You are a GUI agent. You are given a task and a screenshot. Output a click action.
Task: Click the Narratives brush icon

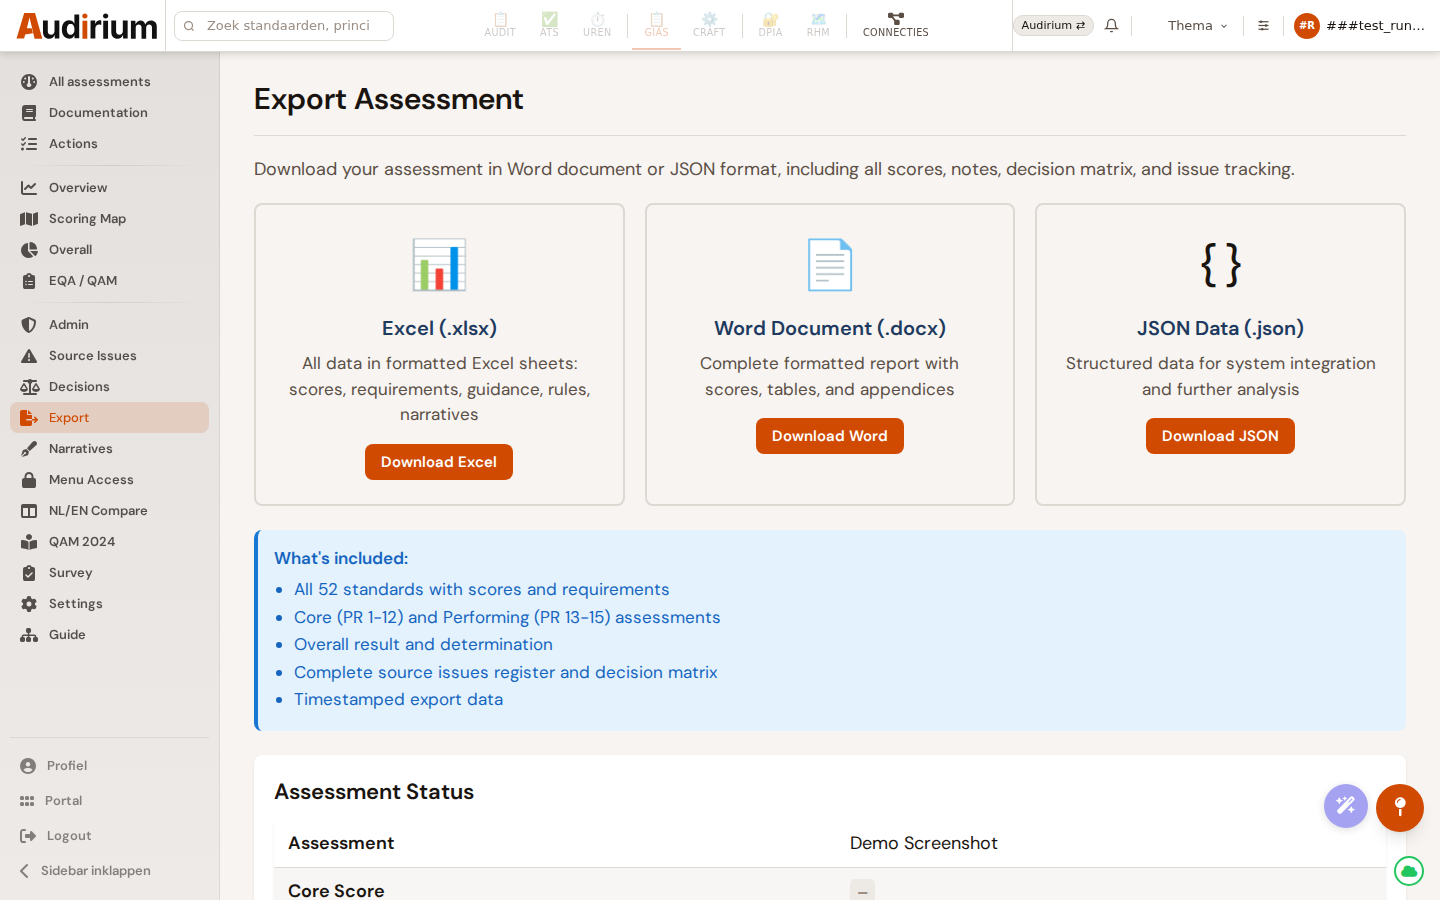point(29,449)
